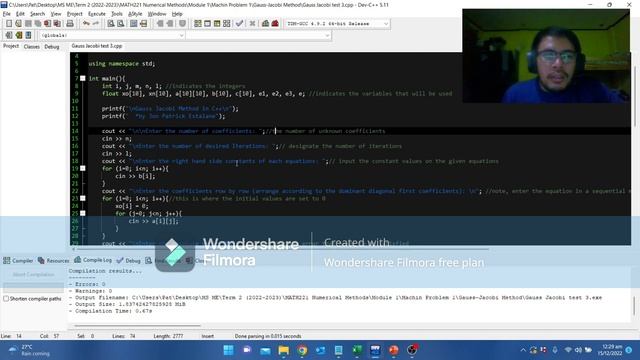Open the Compiler tab in bottom panel
Viewport: 640px width, 360px height.
pos(18,260)
